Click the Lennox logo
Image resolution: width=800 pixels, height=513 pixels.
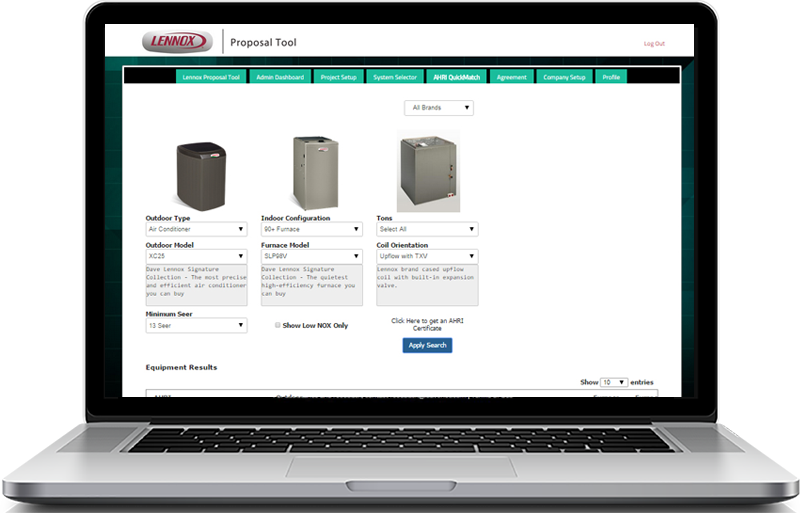tap(178, 42)
